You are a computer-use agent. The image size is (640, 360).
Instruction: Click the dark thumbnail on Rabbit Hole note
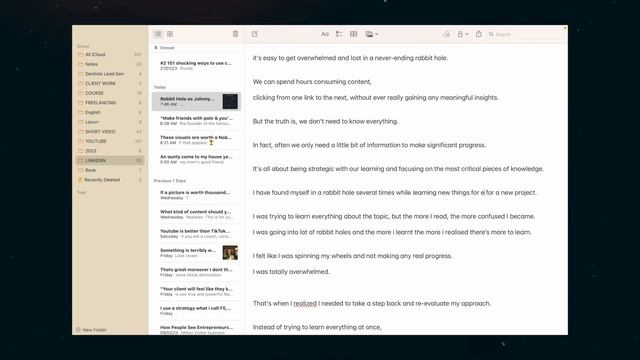(230, 101)
